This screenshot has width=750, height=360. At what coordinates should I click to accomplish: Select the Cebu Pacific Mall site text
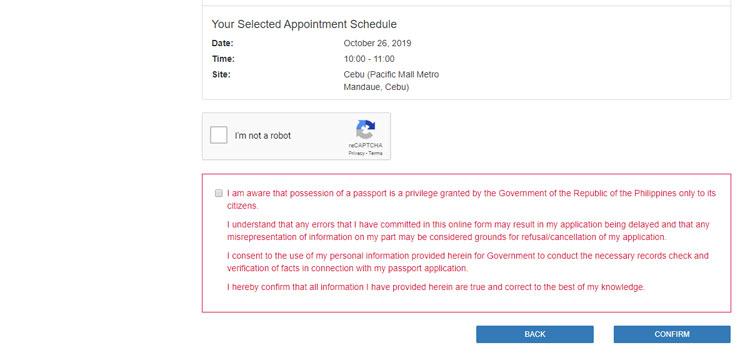391,81
